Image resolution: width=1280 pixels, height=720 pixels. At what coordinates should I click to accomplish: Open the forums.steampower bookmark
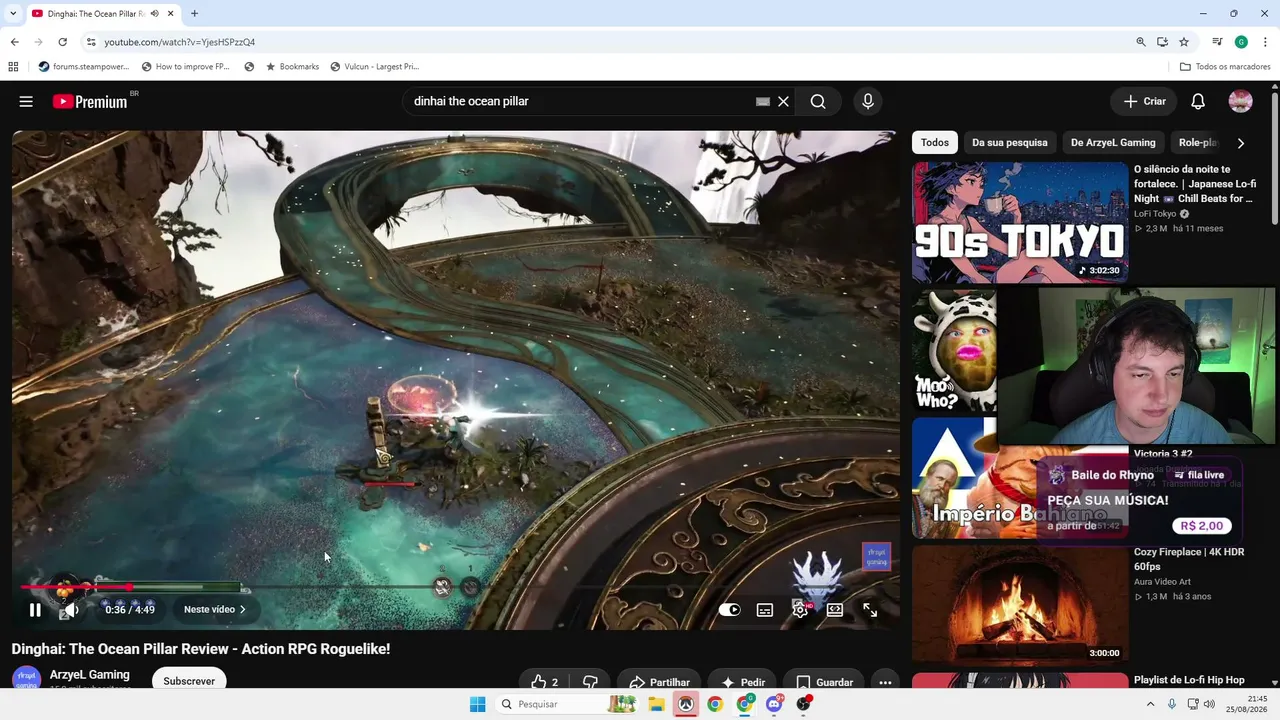[x=84, y=67]
